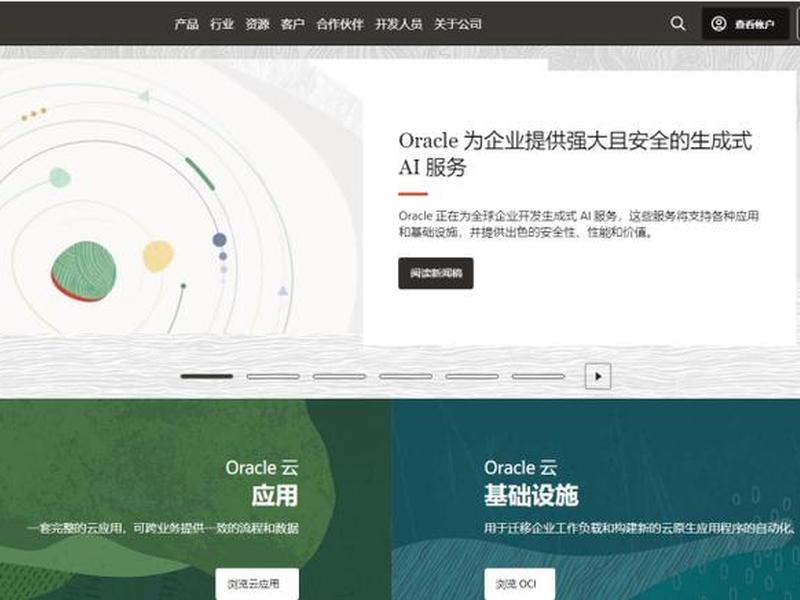The width and height of the screenshot is (800, 600).
Task: Open the 合作伙伴 menu
Action: 340,24
